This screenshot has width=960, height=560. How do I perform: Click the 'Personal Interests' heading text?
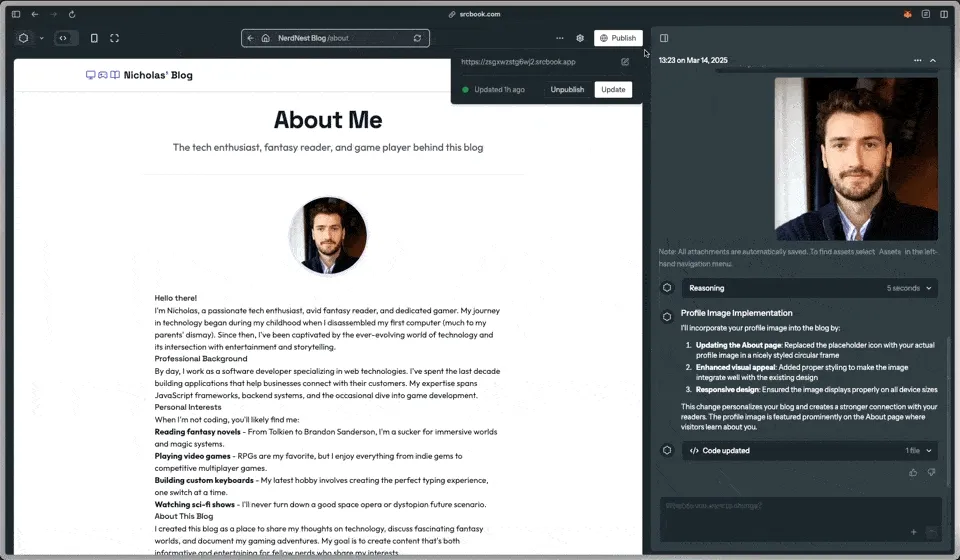188,407
